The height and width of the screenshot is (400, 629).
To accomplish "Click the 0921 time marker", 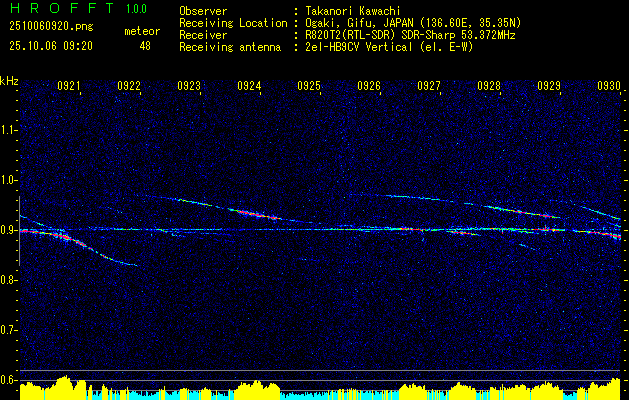I will tap(69, 87).
